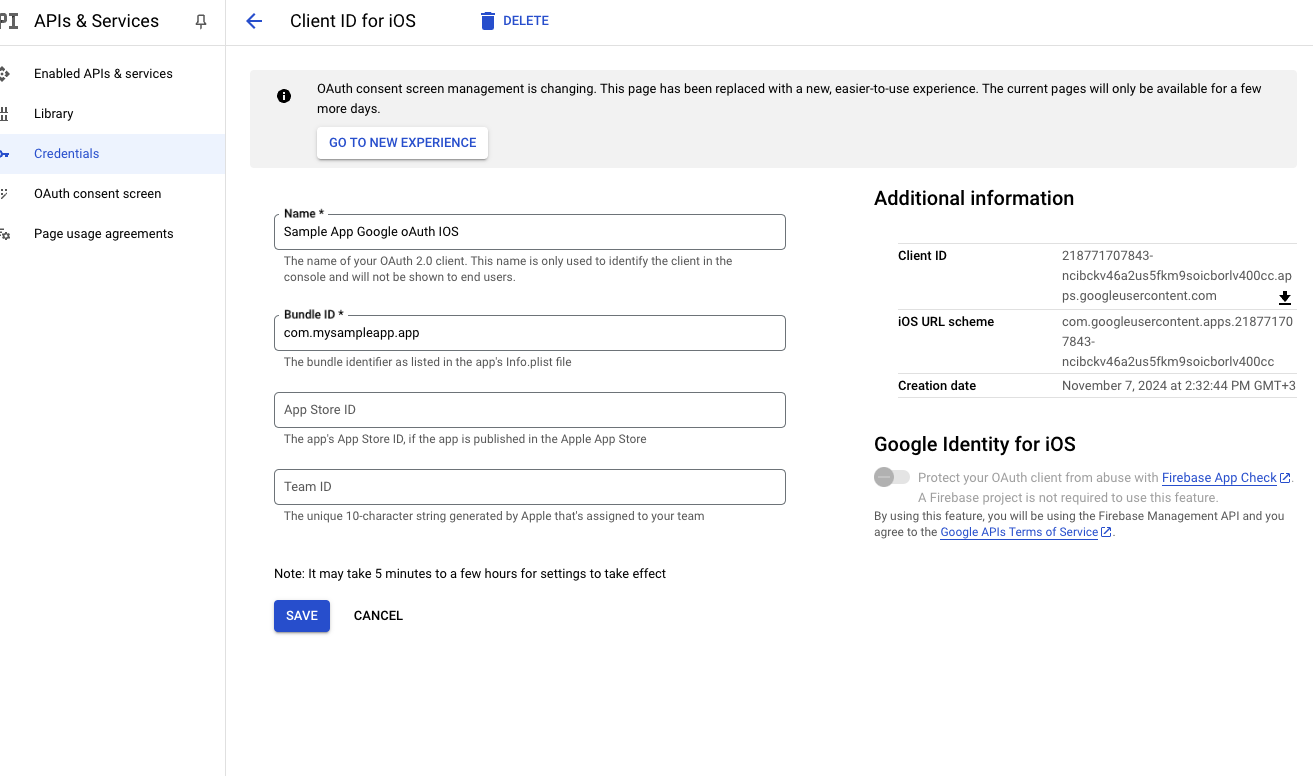This screenshot has height=776, width=1313.
Task: Open Google APIs Terms of Service link
Action: click(x=1019, y=532)
